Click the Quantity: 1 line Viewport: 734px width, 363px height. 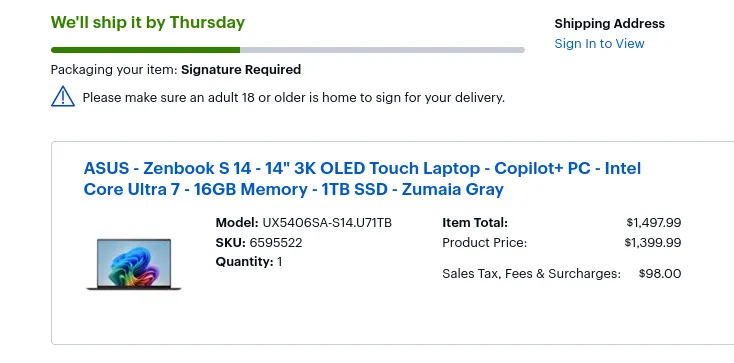tap(249, 261)
